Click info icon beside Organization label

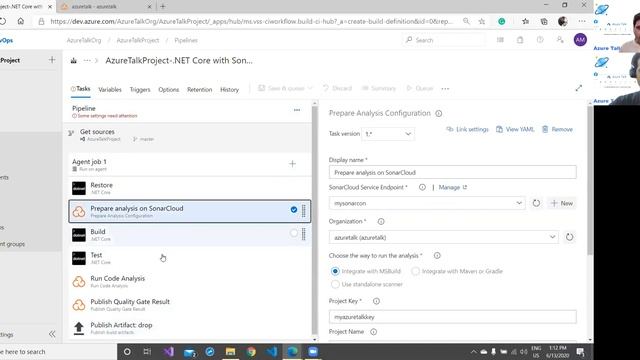(x=381, y=221)
